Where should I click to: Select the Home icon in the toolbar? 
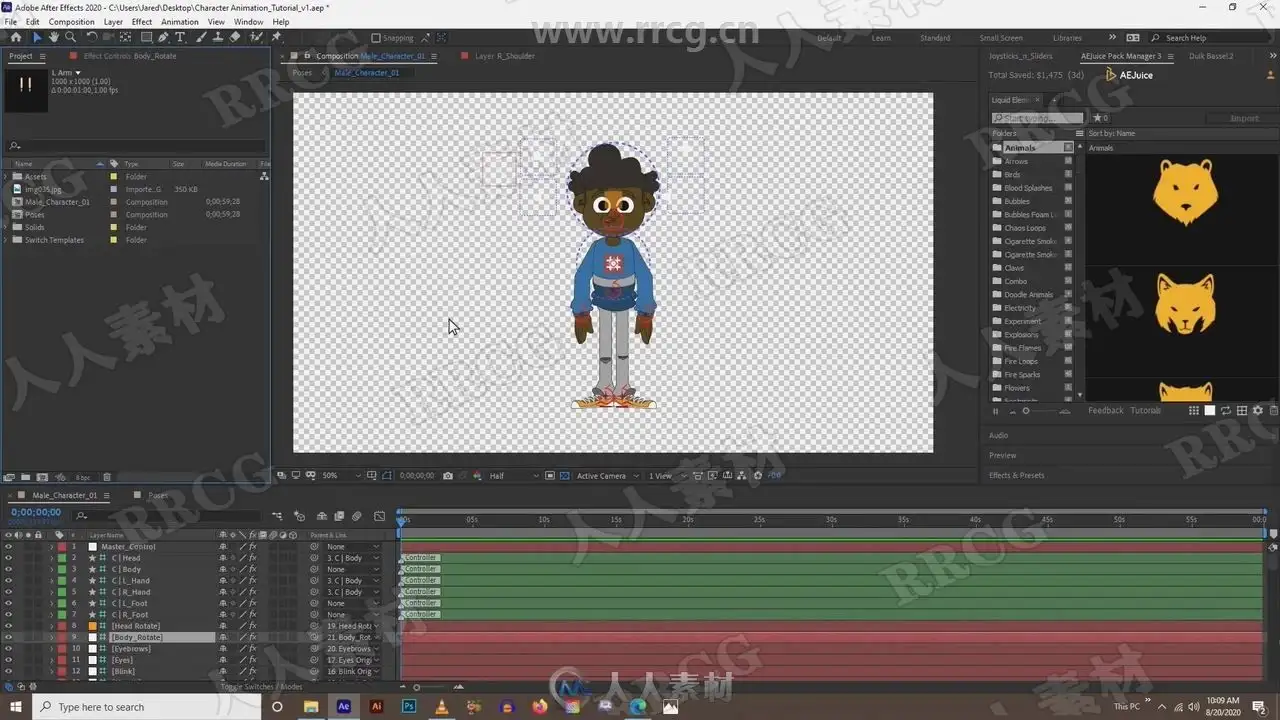15,37
